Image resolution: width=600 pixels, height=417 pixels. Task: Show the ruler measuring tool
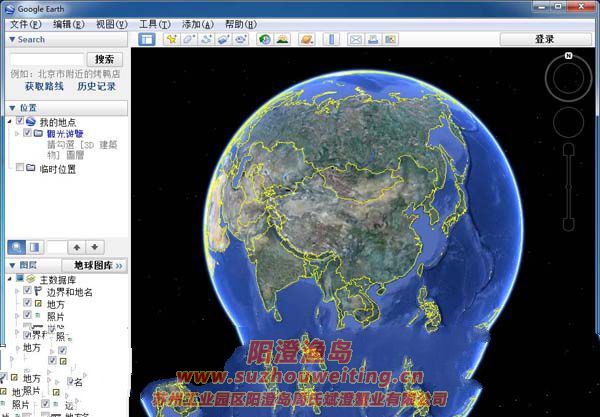tap(328, 39)
